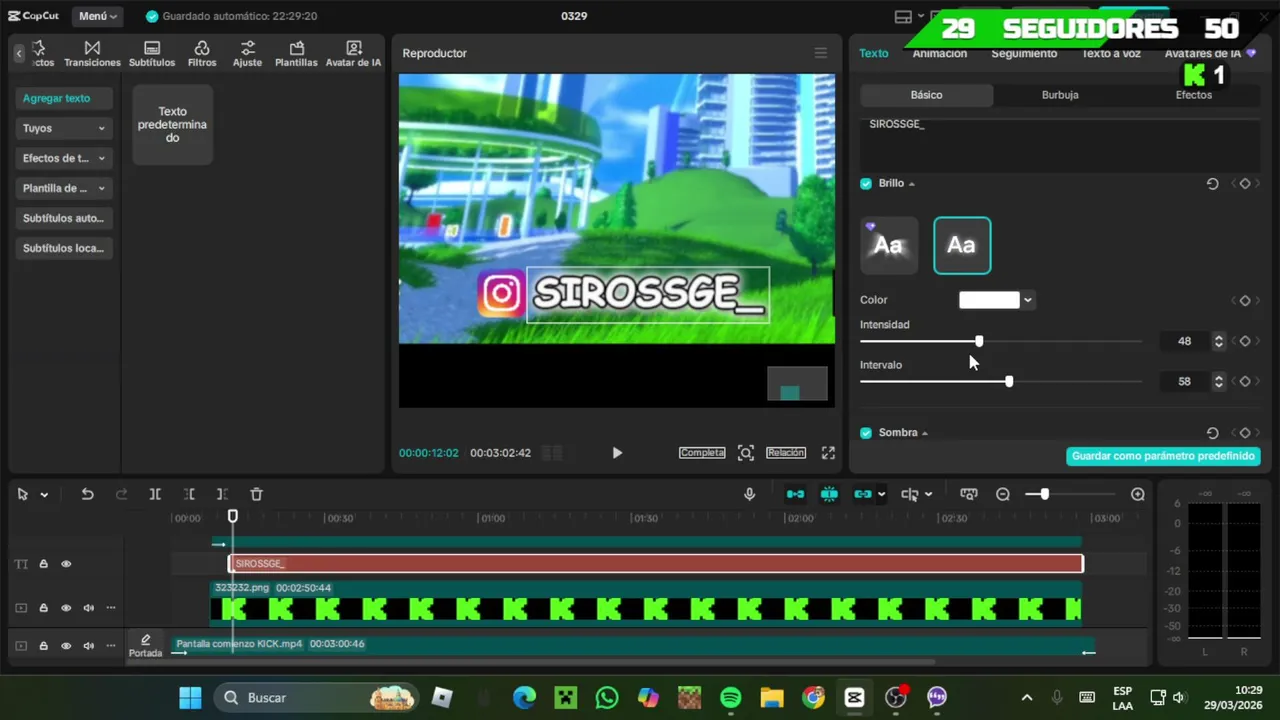This screenshot has width=1280, height=720.
Task: Click the timeline zoom out magnifier
Action: click(1003, 494)
